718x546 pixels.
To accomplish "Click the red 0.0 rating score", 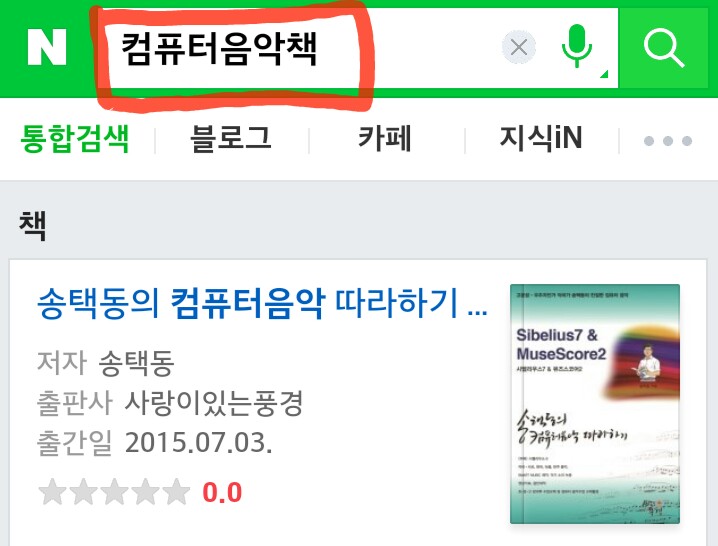I will coord(222,493).
